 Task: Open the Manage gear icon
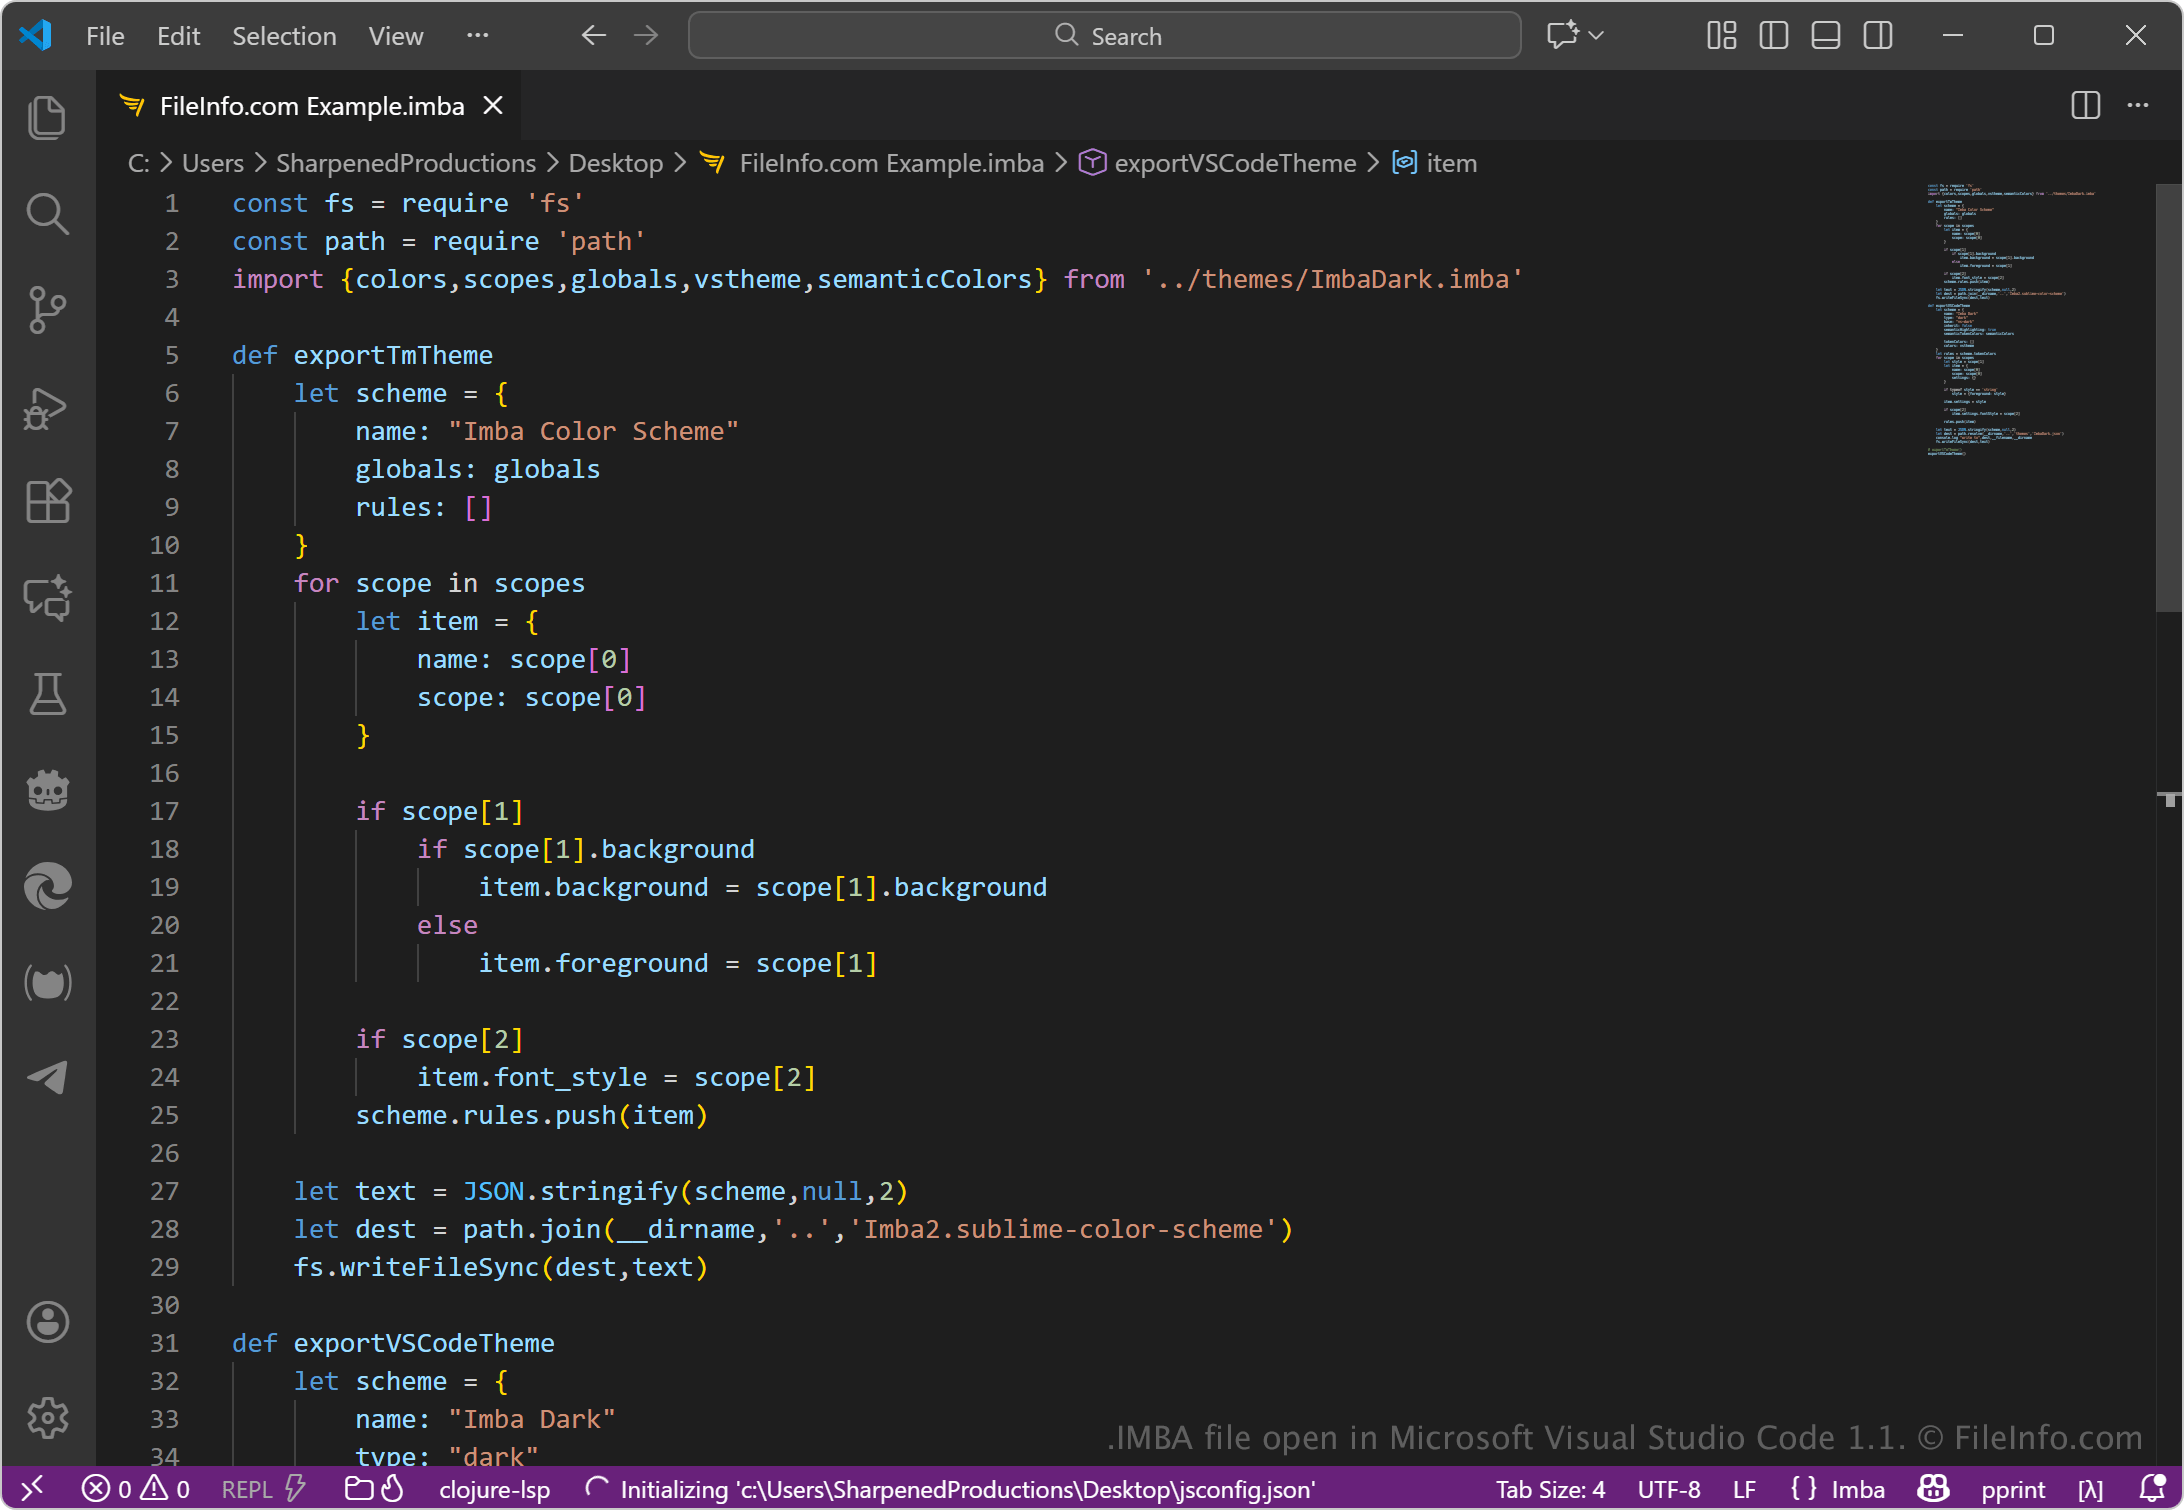click(47, 1417)
